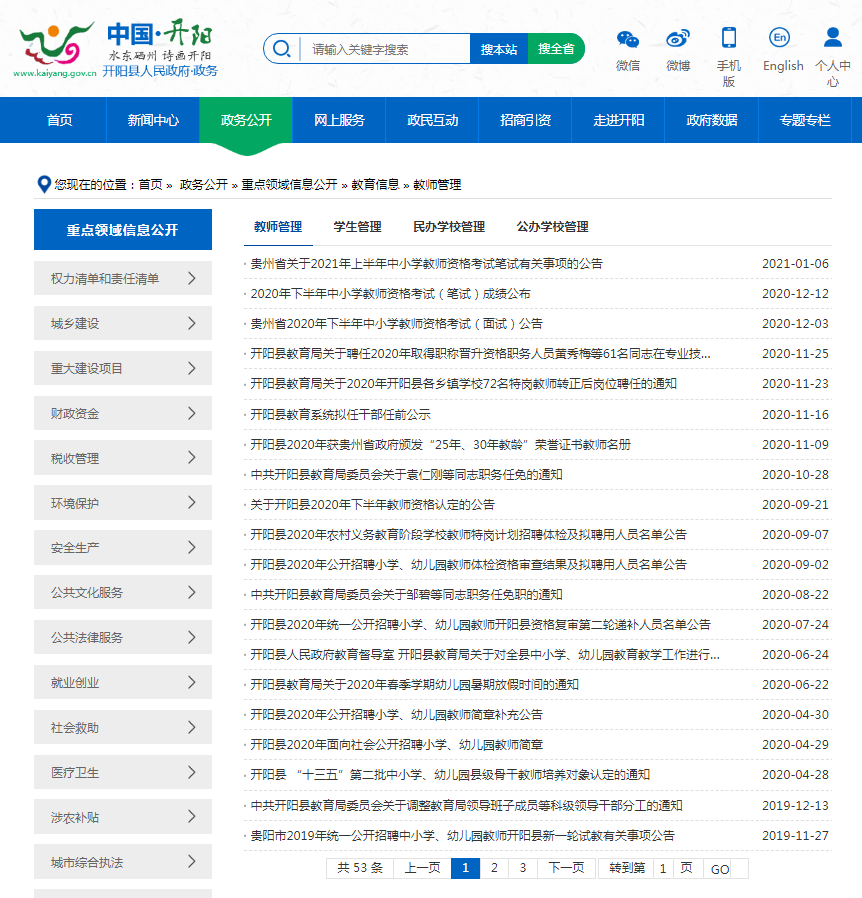Select the 民办学校管理 tab
Image resolution: width=862 pixels, height=898 pixels.
(x=449, y=227)
